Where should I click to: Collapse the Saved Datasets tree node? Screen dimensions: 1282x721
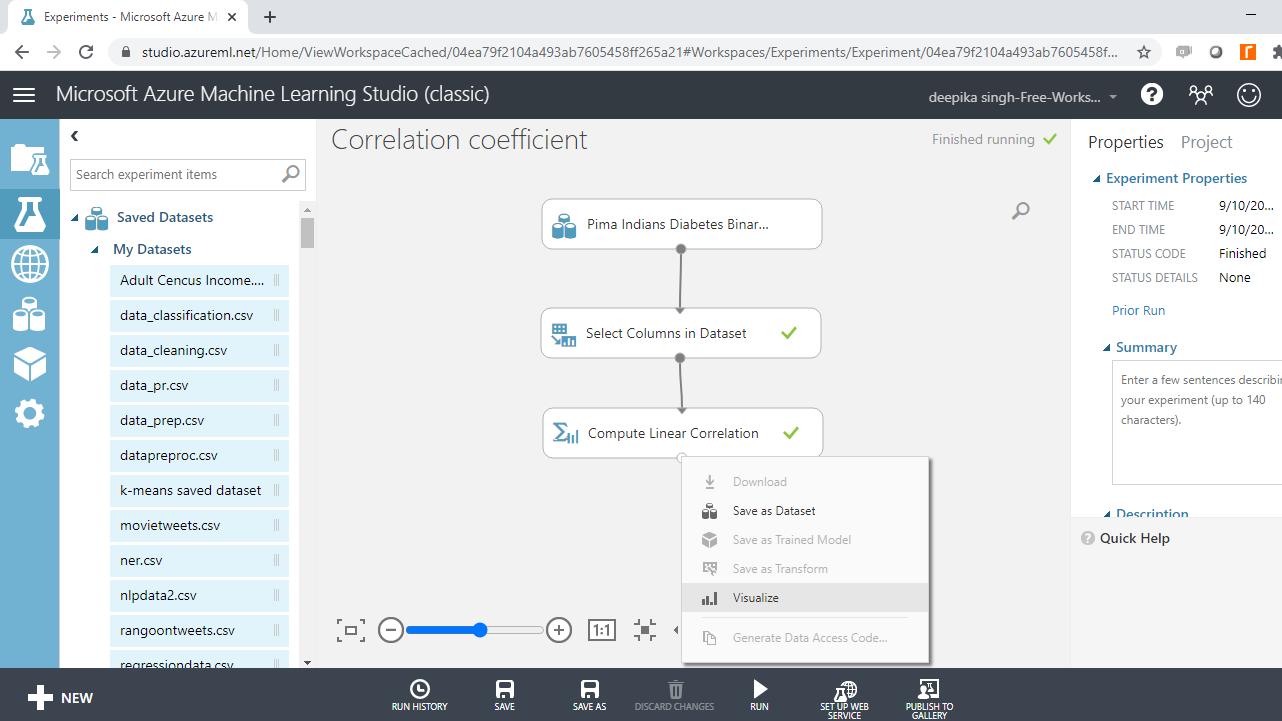pos(75,218)
